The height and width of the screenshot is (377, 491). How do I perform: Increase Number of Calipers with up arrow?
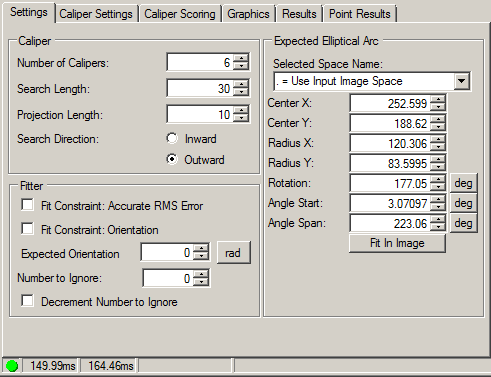(241, 58)
